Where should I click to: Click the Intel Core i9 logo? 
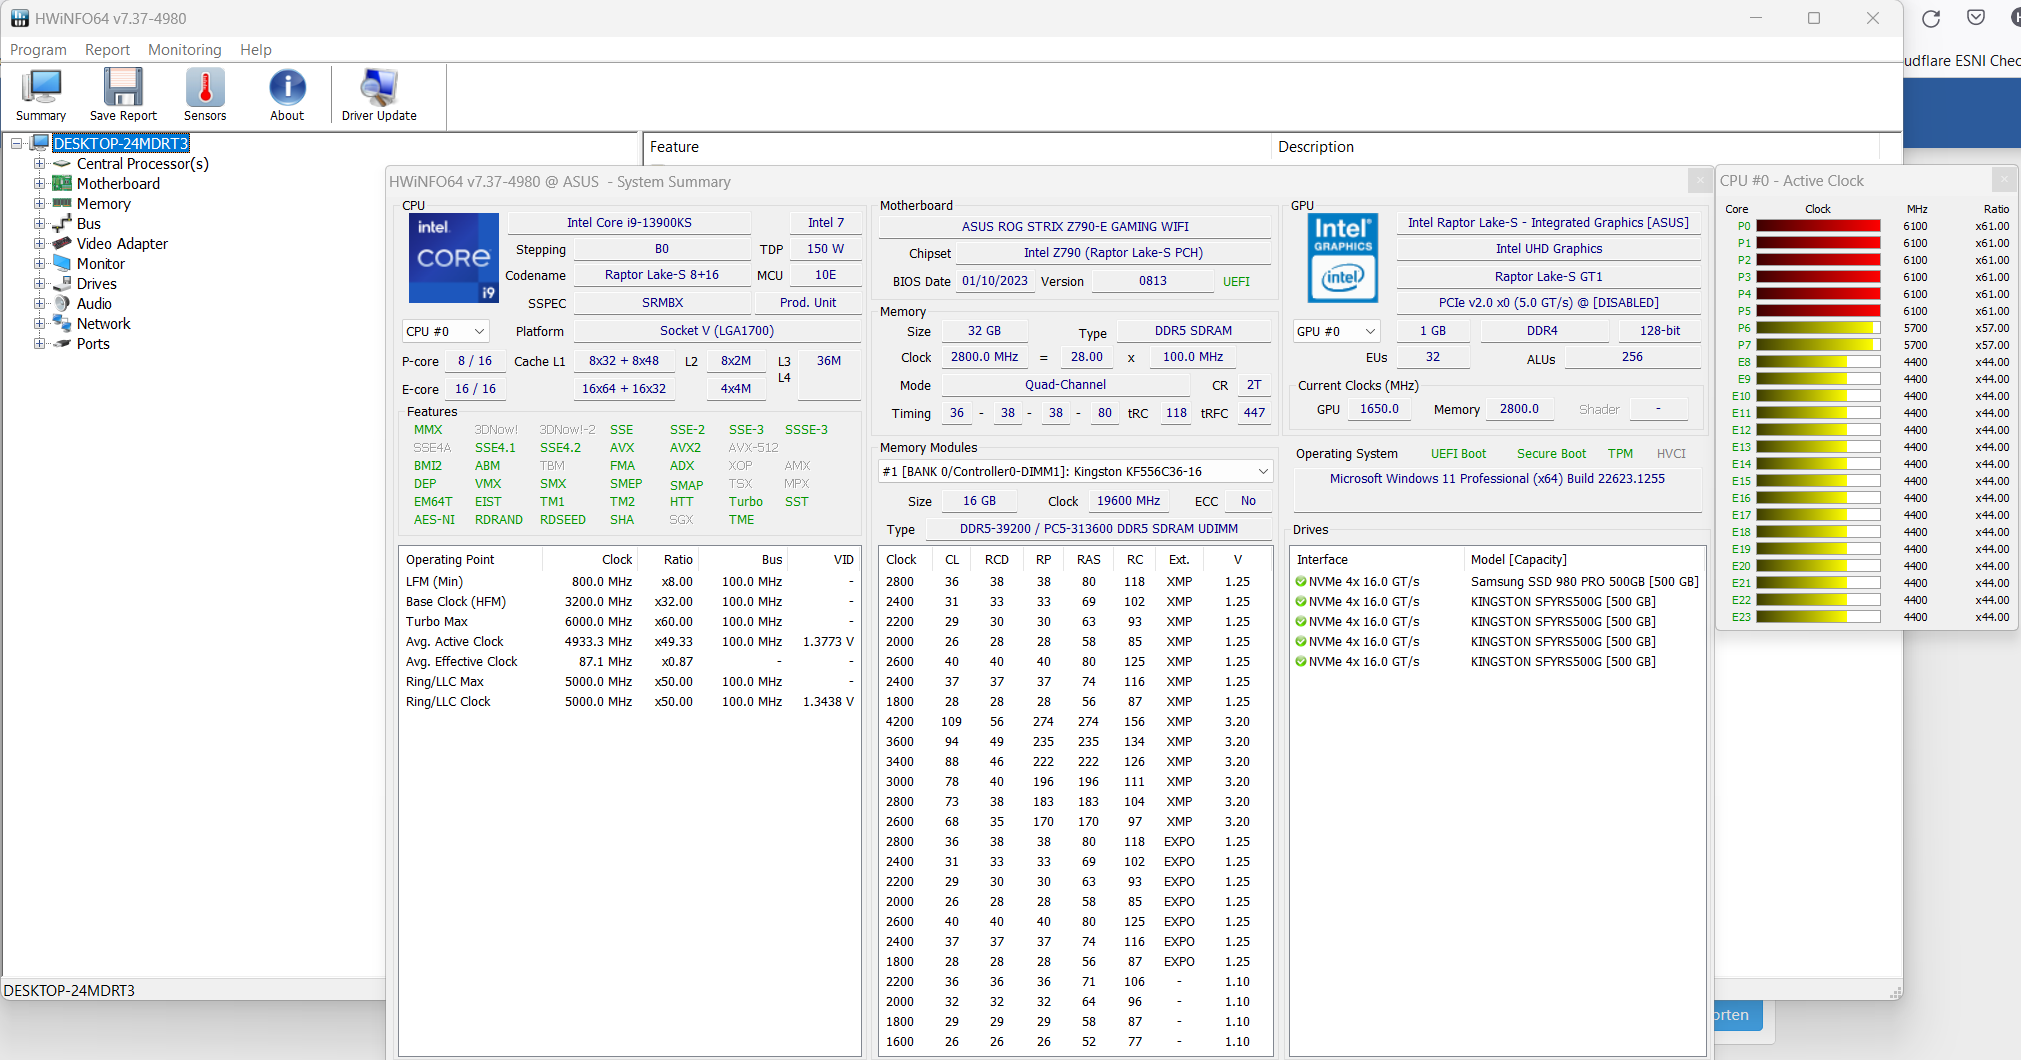453,258
